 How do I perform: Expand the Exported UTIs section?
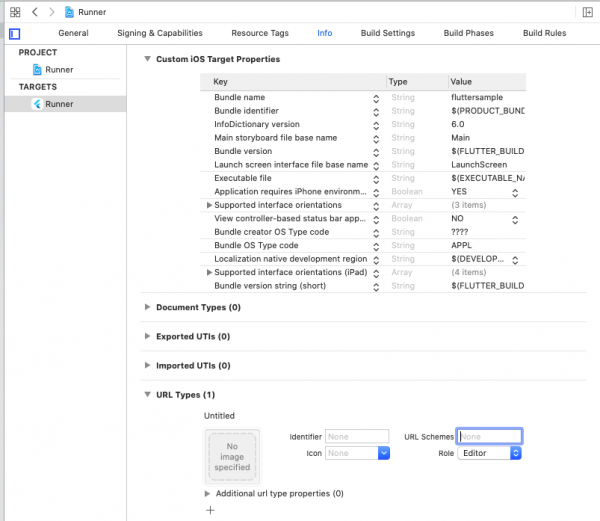148,336
